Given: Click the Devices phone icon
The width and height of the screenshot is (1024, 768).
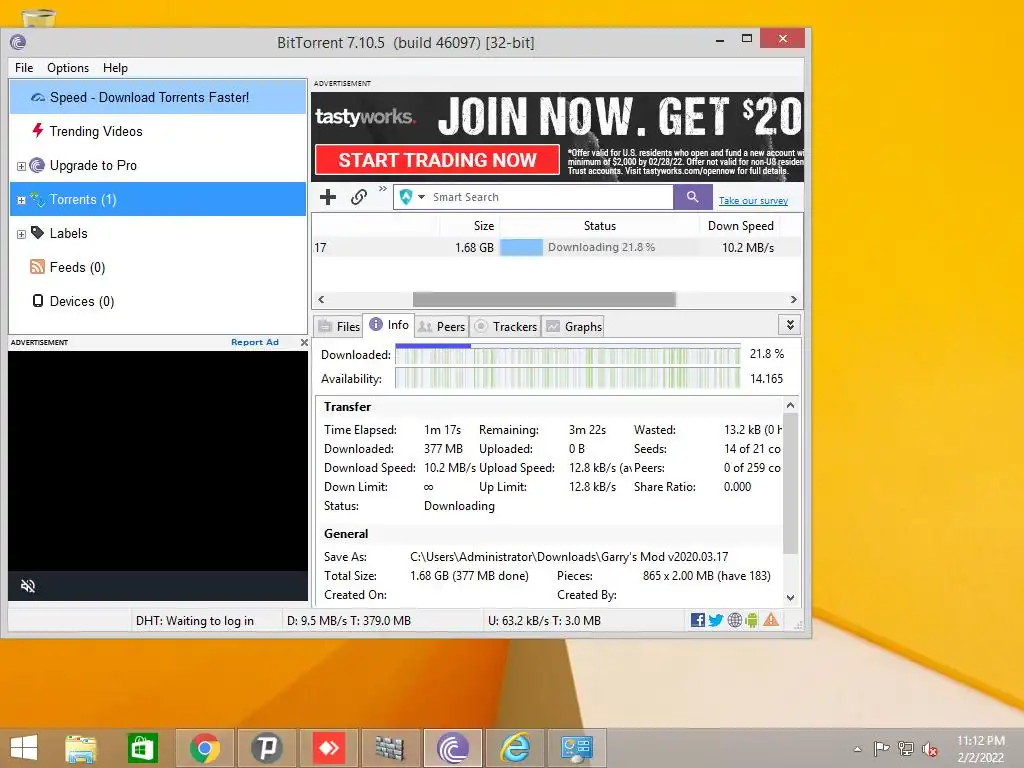Looking at the screenshot, I should point(37,300).
